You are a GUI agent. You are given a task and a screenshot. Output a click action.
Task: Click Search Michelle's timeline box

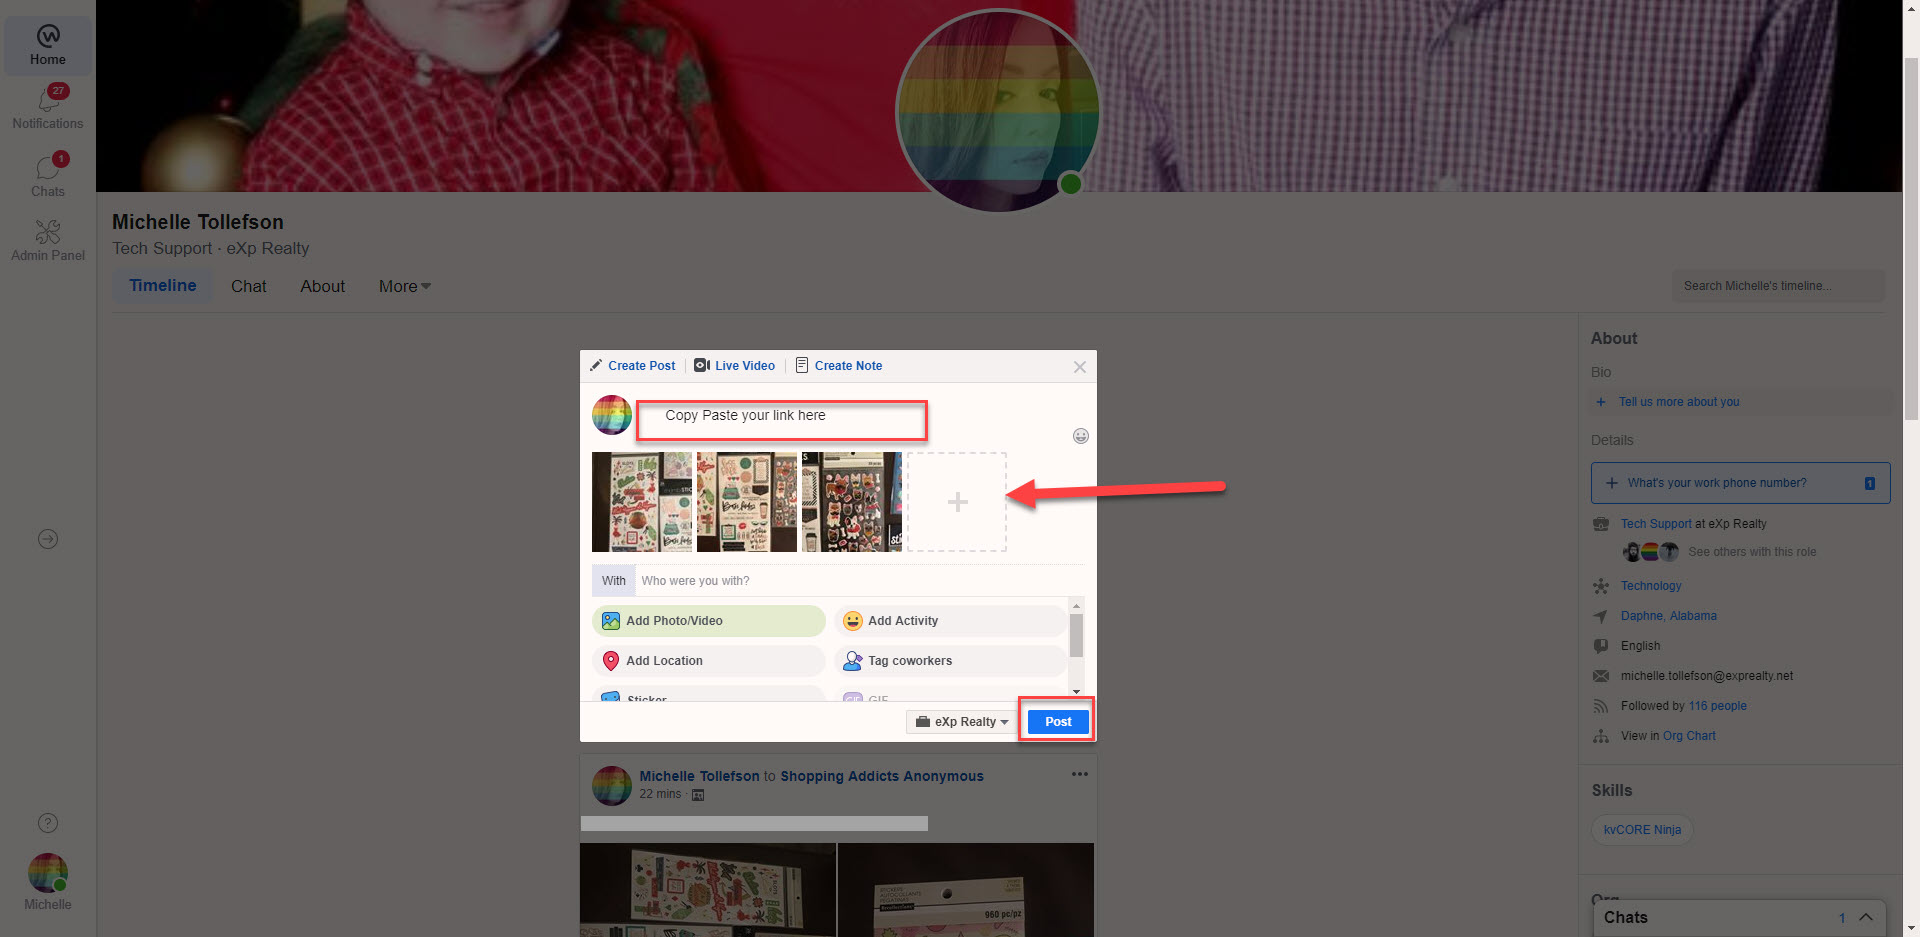(1778, 286)
